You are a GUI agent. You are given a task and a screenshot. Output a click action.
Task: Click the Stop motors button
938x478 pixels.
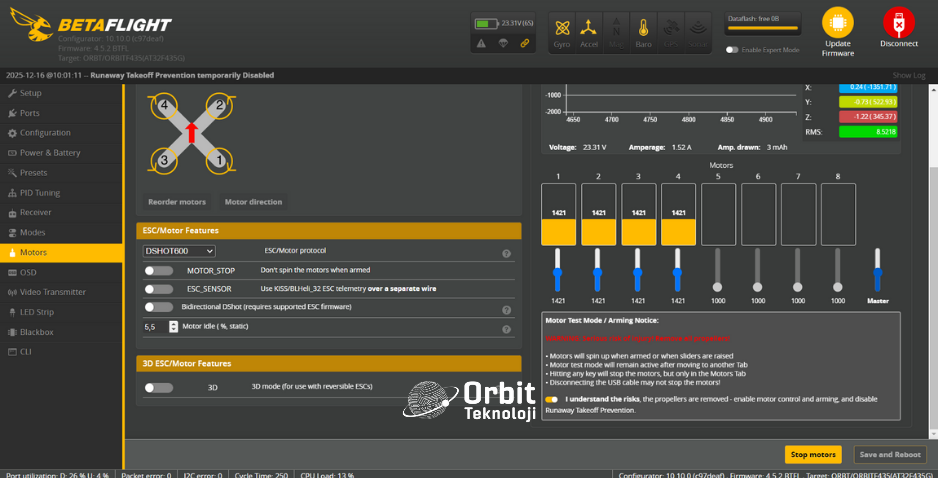[812, 454]
